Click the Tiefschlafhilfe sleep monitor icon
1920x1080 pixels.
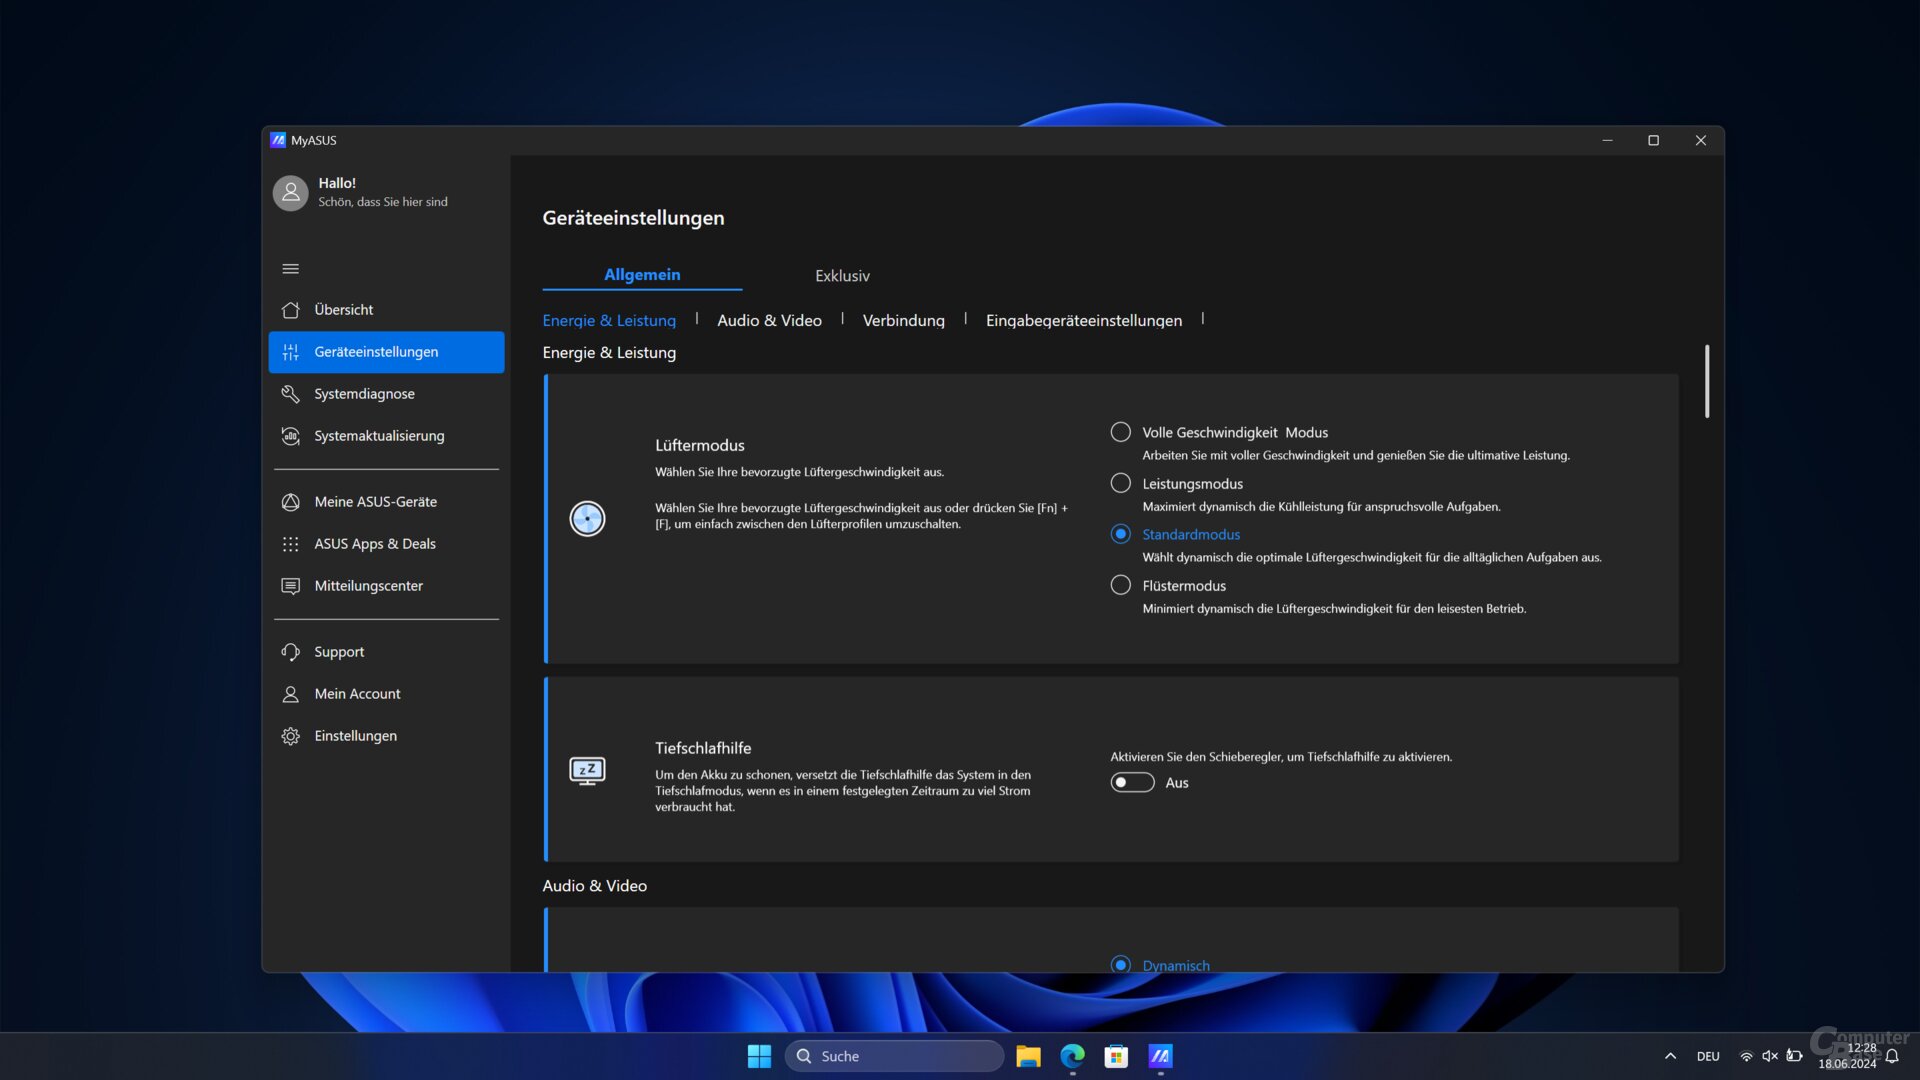(x=587, y=770)
